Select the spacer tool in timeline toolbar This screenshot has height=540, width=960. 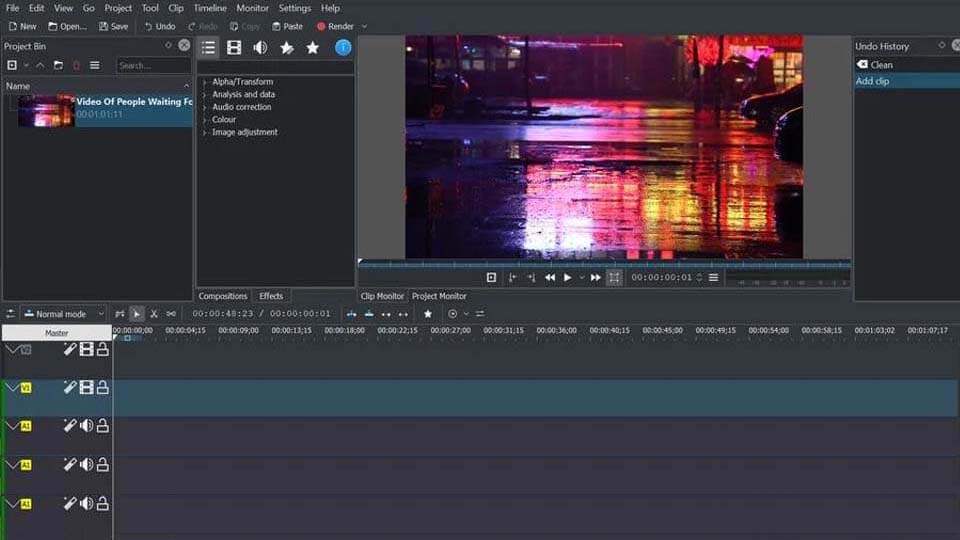click(x=171, y=313)
